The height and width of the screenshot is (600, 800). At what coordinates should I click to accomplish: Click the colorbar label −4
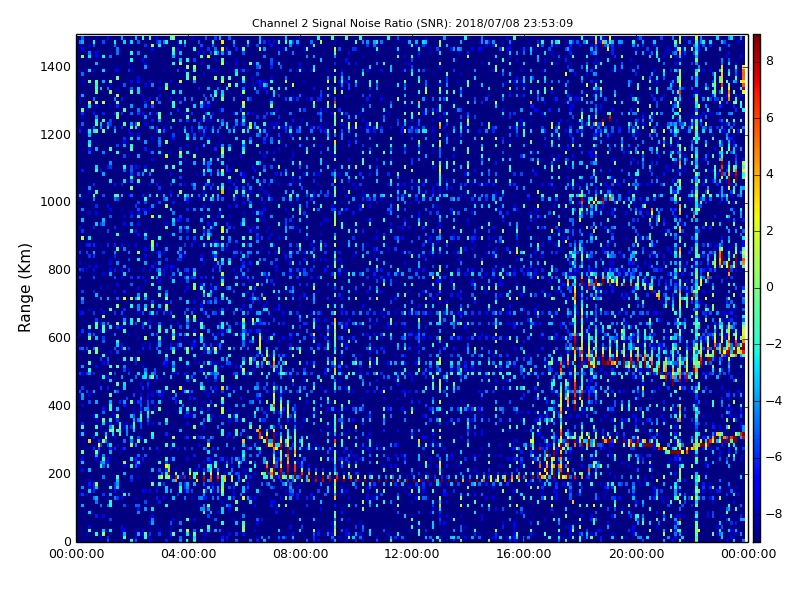coord(773,401)
